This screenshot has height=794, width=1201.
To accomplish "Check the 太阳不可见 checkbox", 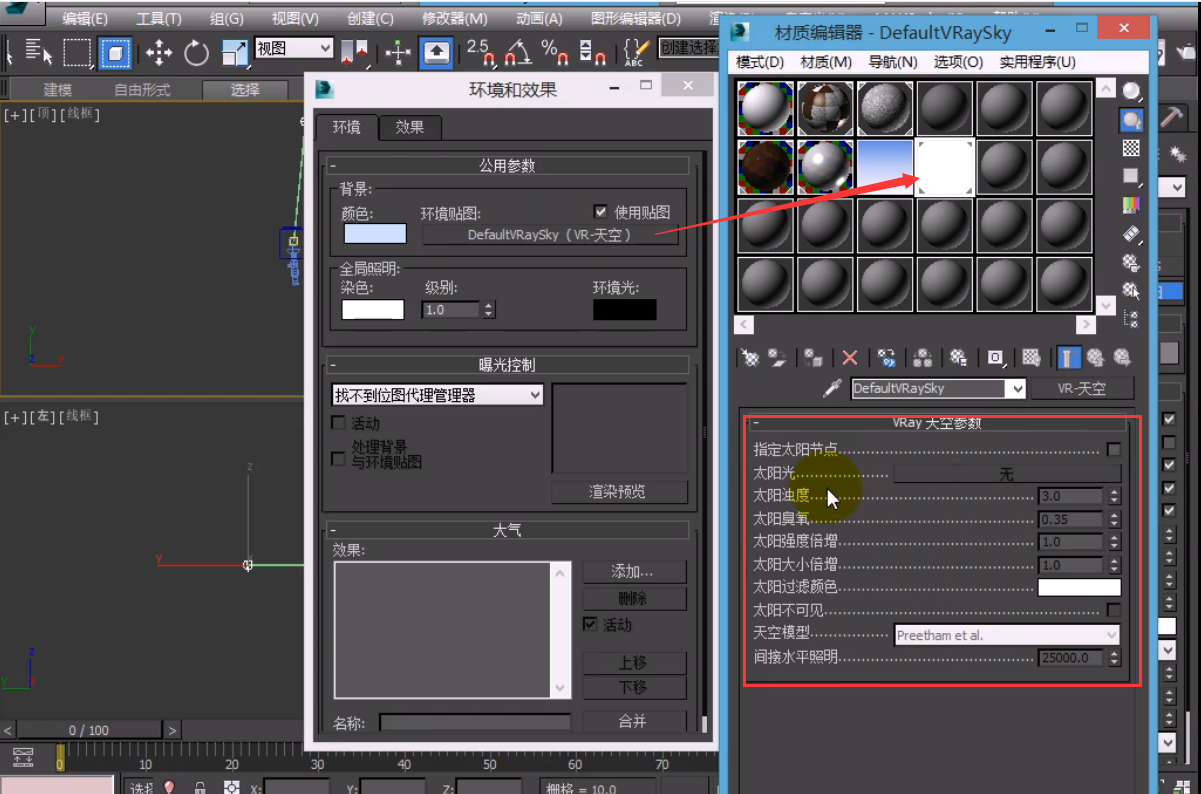I will pos(1113,610).
